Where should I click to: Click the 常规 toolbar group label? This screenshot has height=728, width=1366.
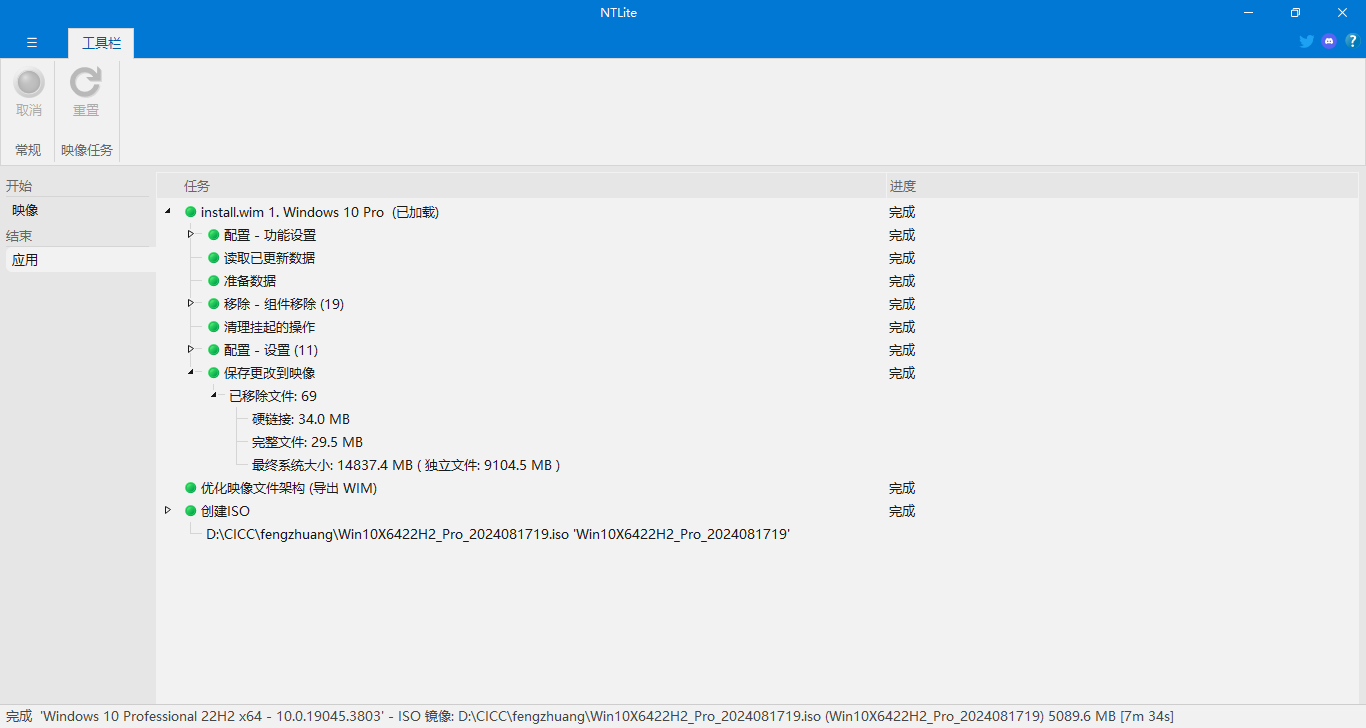(x=28, y=150)
